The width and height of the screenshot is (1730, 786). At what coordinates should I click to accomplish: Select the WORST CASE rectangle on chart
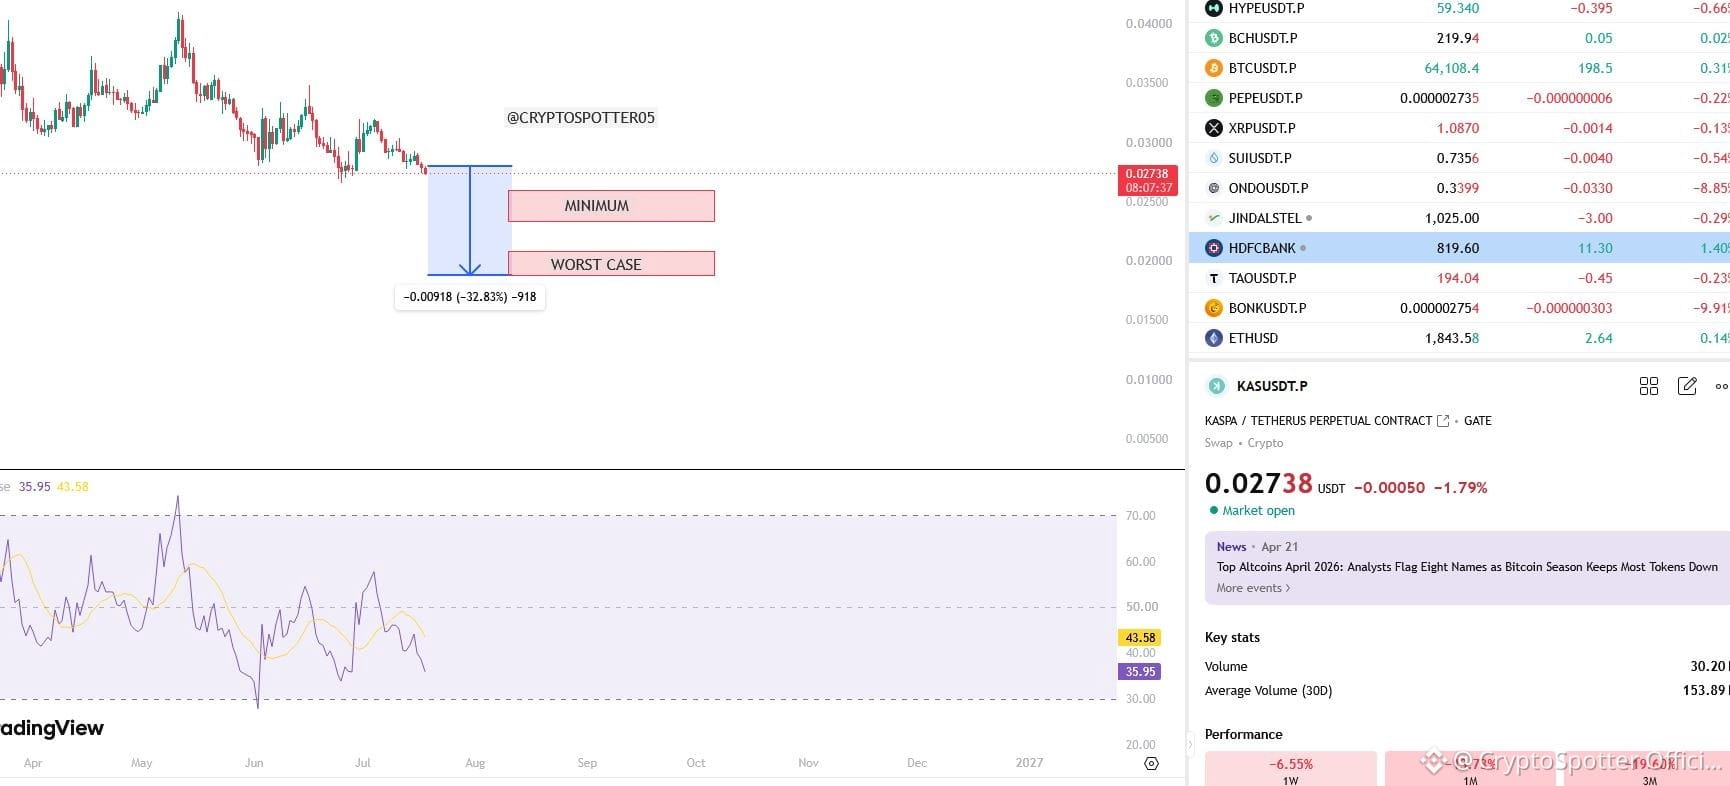tap(611, 264)
